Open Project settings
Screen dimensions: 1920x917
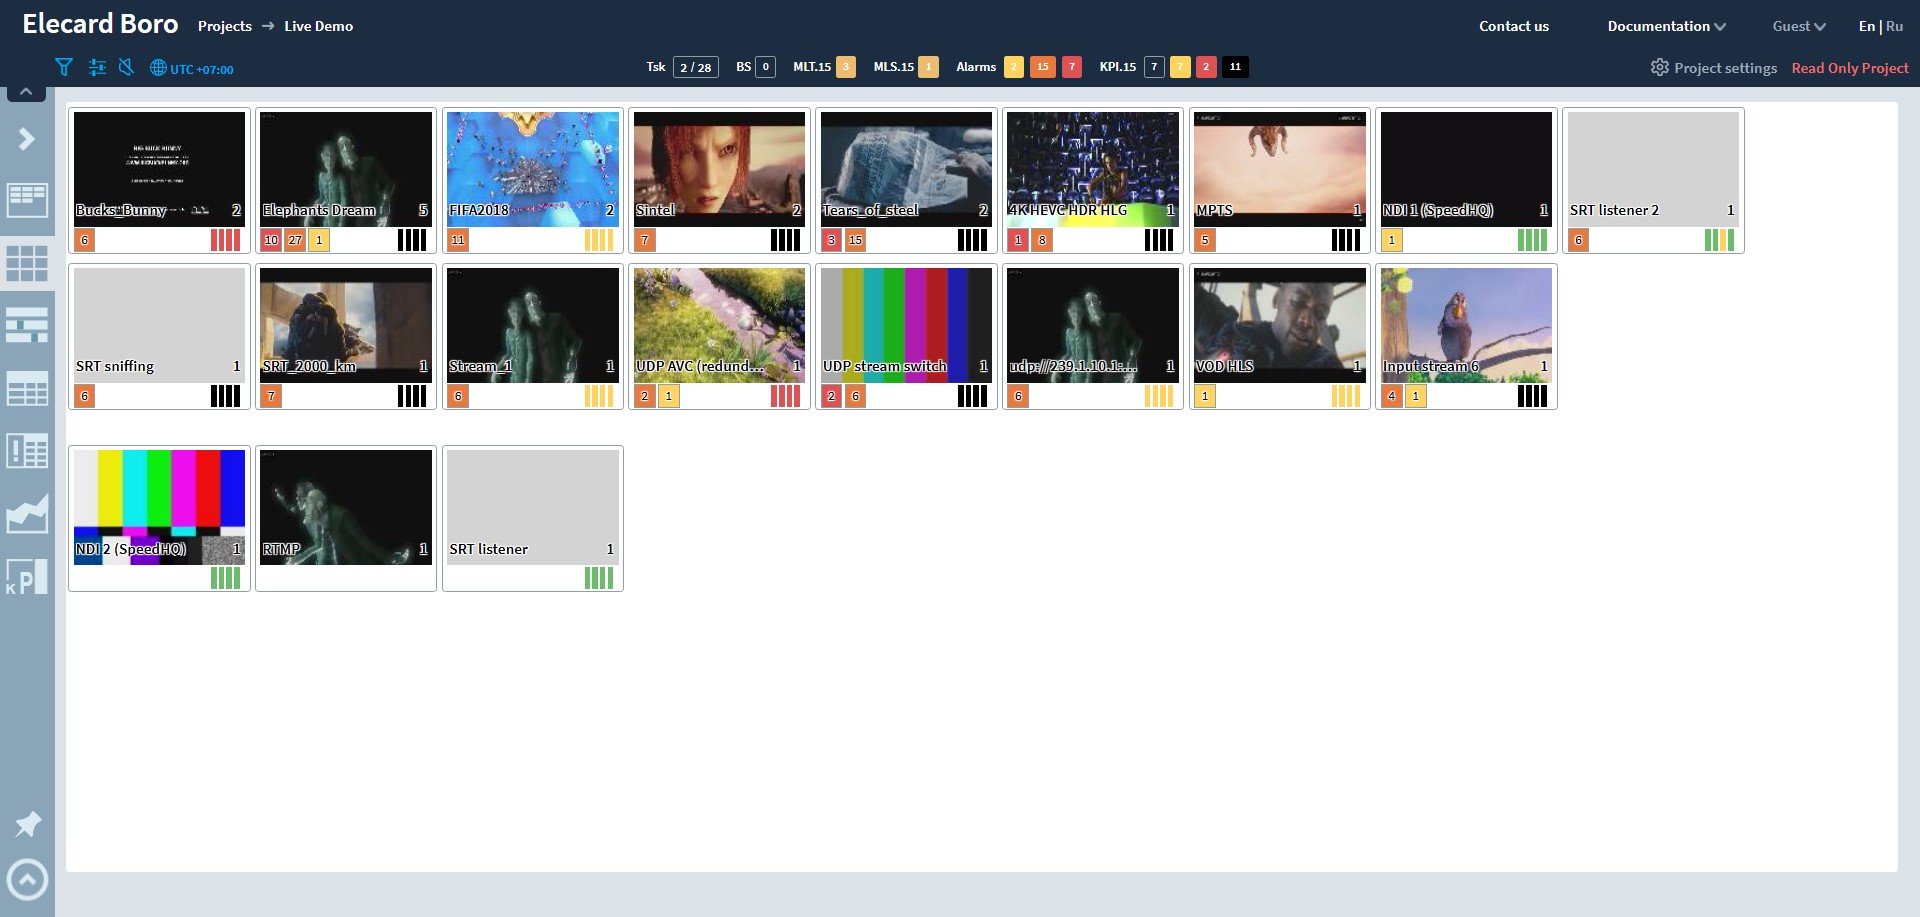point(1713,67)
